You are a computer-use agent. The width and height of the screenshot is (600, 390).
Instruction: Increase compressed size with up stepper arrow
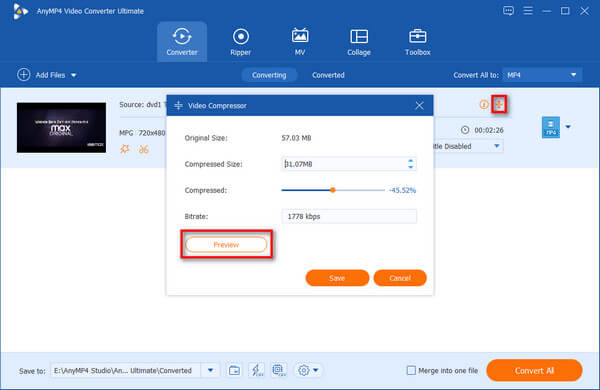tap(411, 161)
